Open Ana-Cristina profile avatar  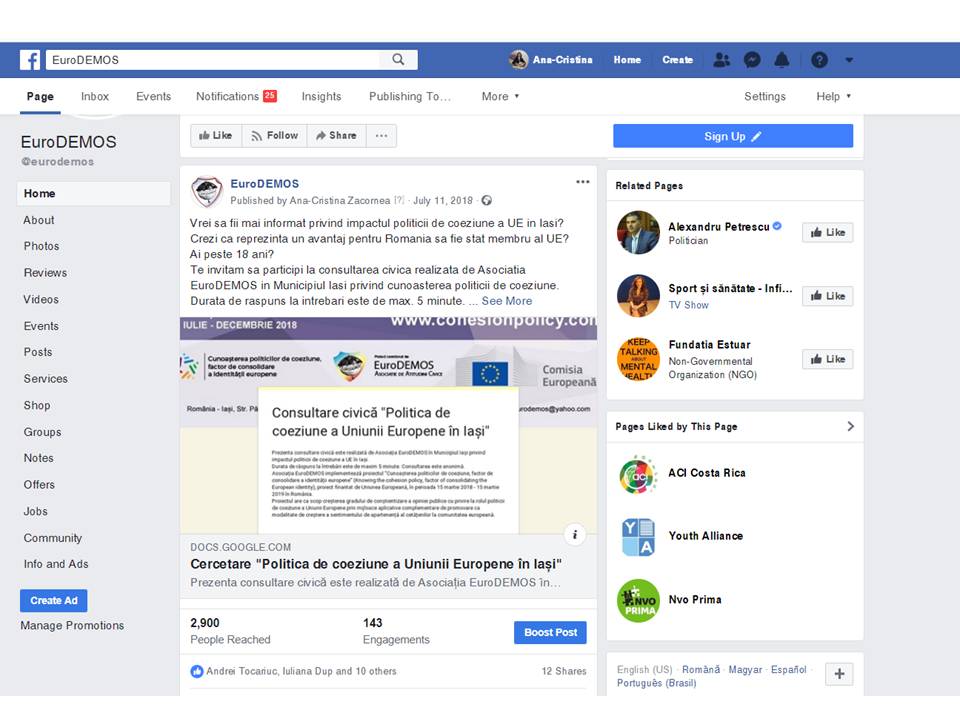[x=519, y=60]
